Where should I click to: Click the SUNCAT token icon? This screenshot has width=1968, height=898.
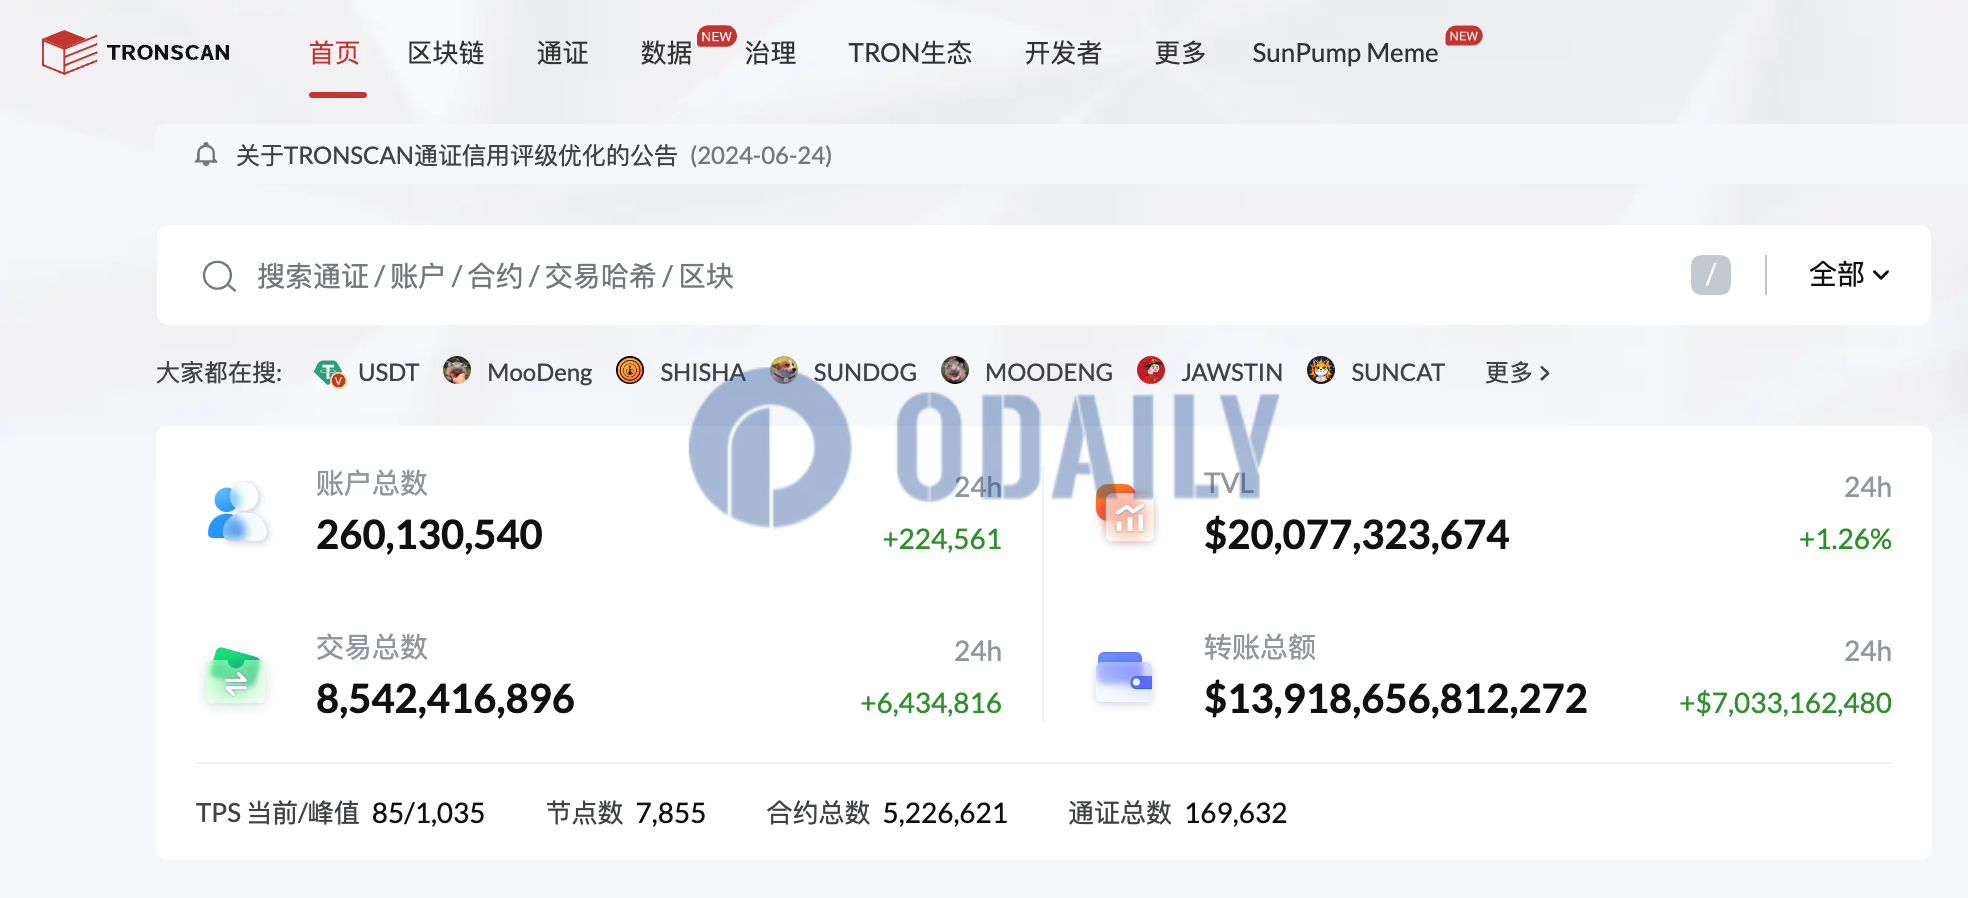tap(1321, 371)
